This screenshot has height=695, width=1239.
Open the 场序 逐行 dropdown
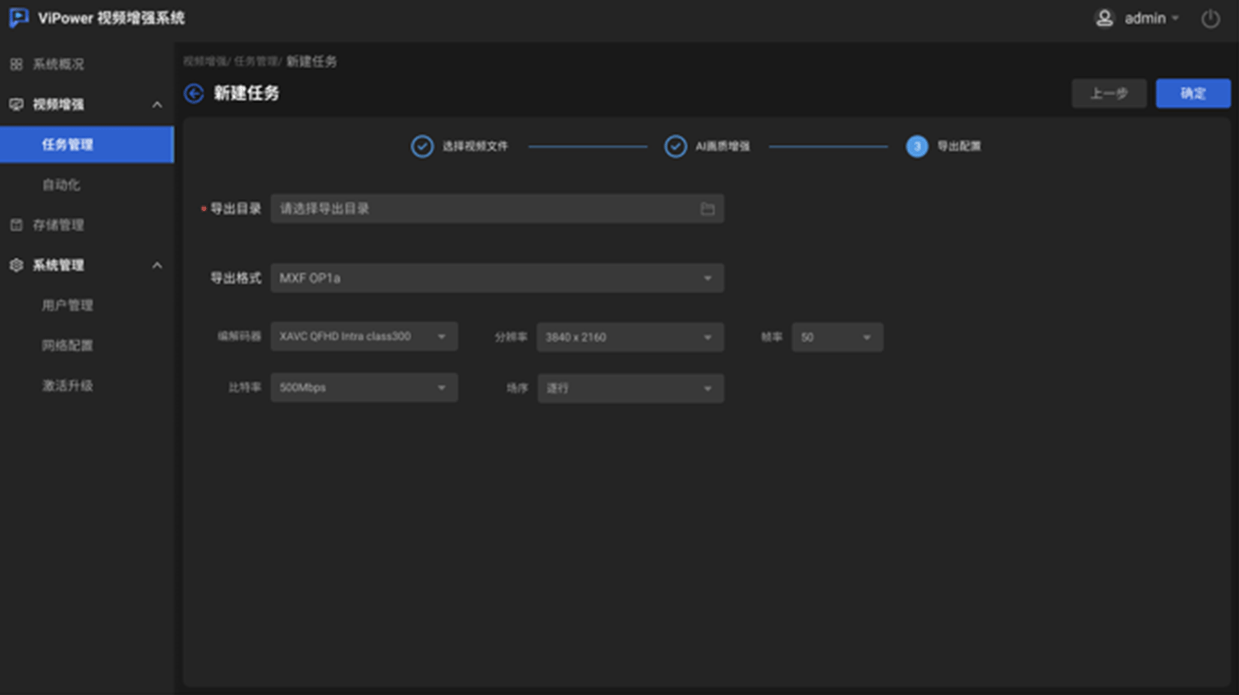[630, 388]
